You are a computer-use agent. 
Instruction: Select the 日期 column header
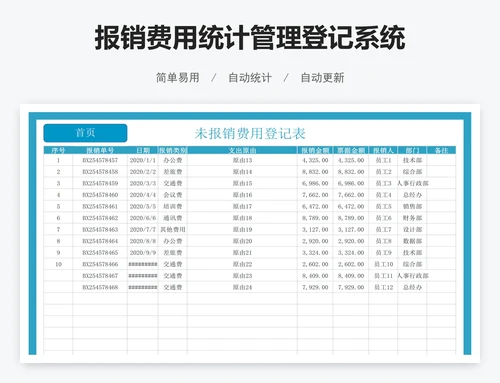pyautogui.click(x=143, y=150)
